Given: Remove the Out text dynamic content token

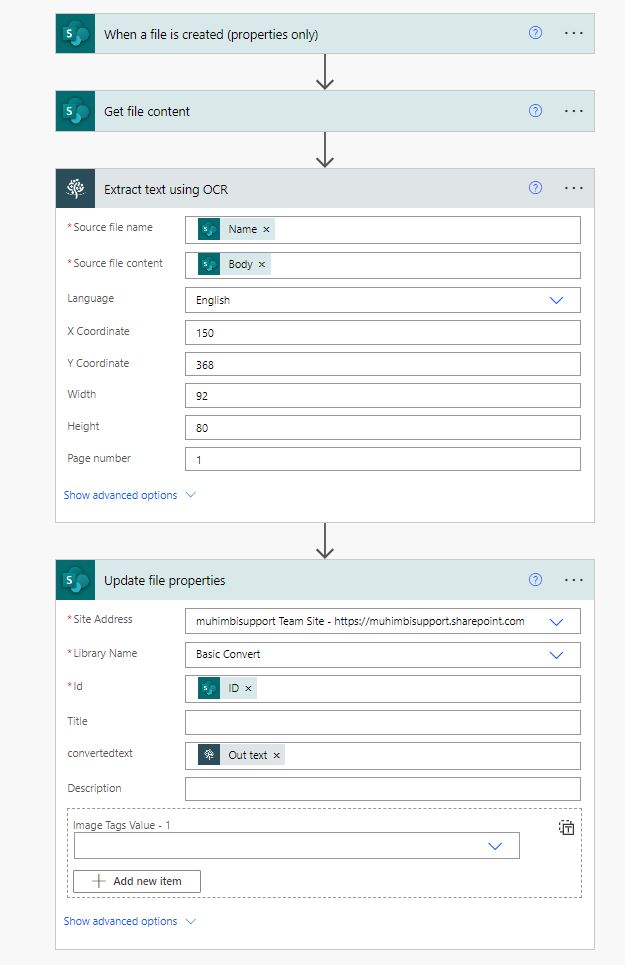Looking at the screenshot, I should coord(277,756).
